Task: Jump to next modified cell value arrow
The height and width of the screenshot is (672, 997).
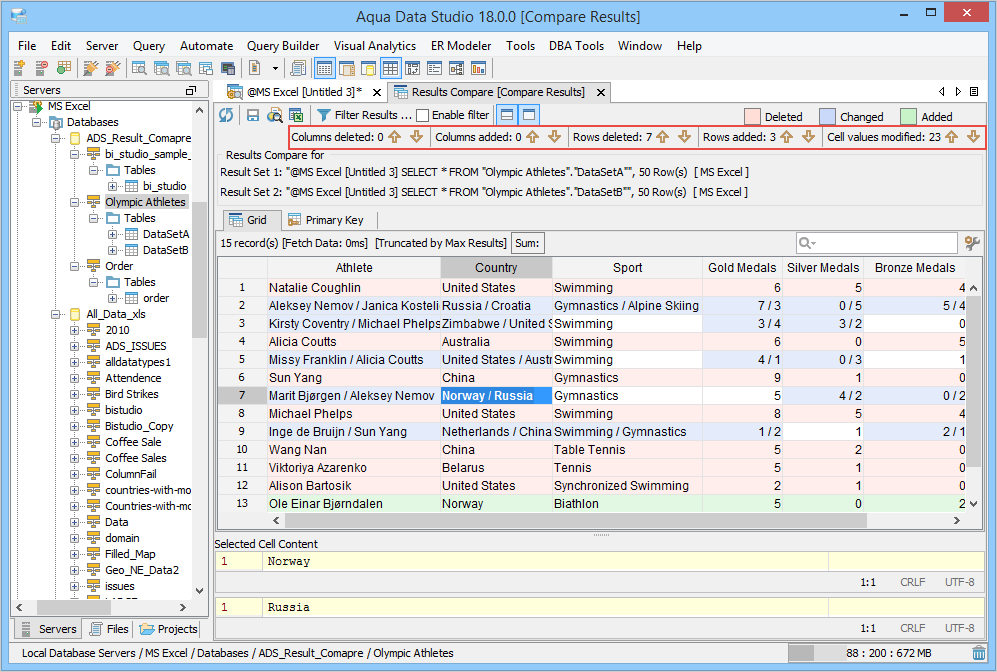Action: click(973, 137)
